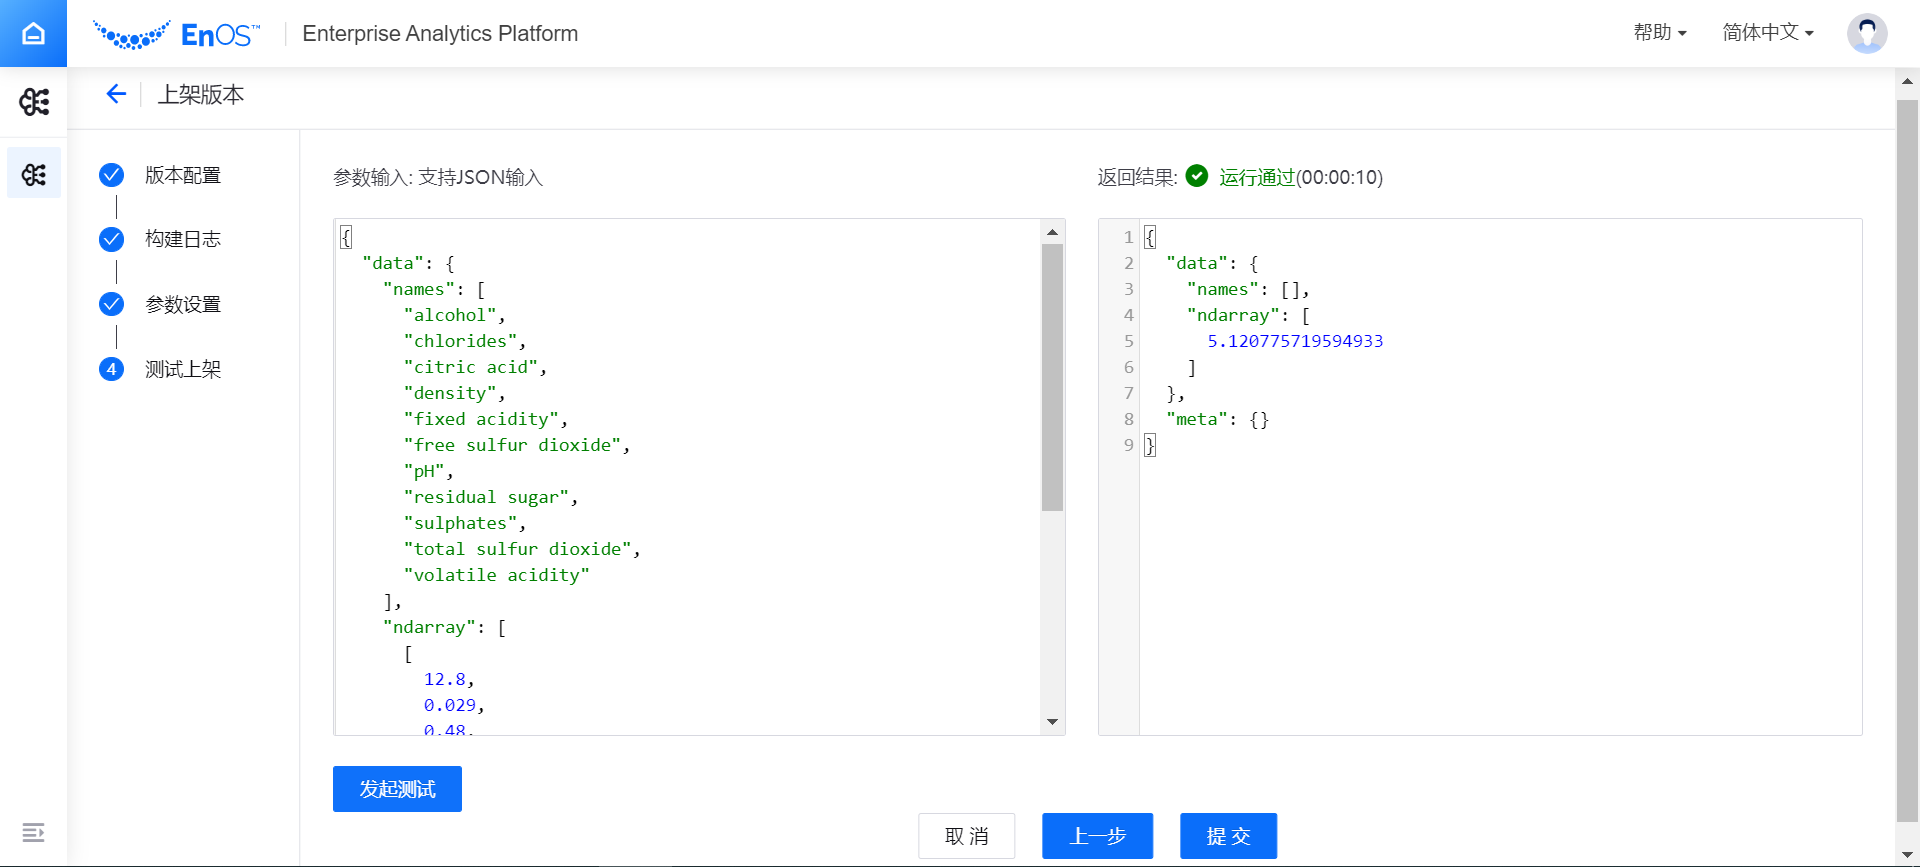This screenshot has height=867, width=1920.
Task: Click the JSON input editor scrollbar thumb
Action: pos(1052,377)
